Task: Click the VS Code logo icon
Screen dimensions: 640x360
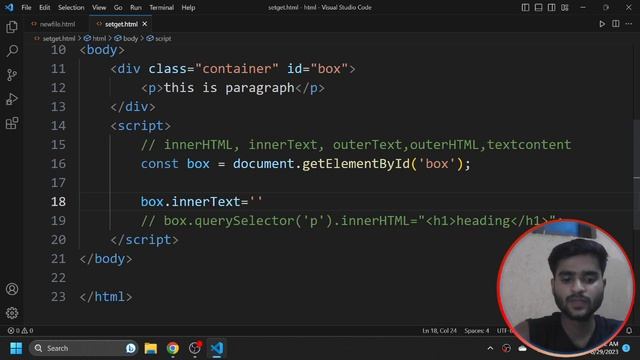Action: (9, 7)
